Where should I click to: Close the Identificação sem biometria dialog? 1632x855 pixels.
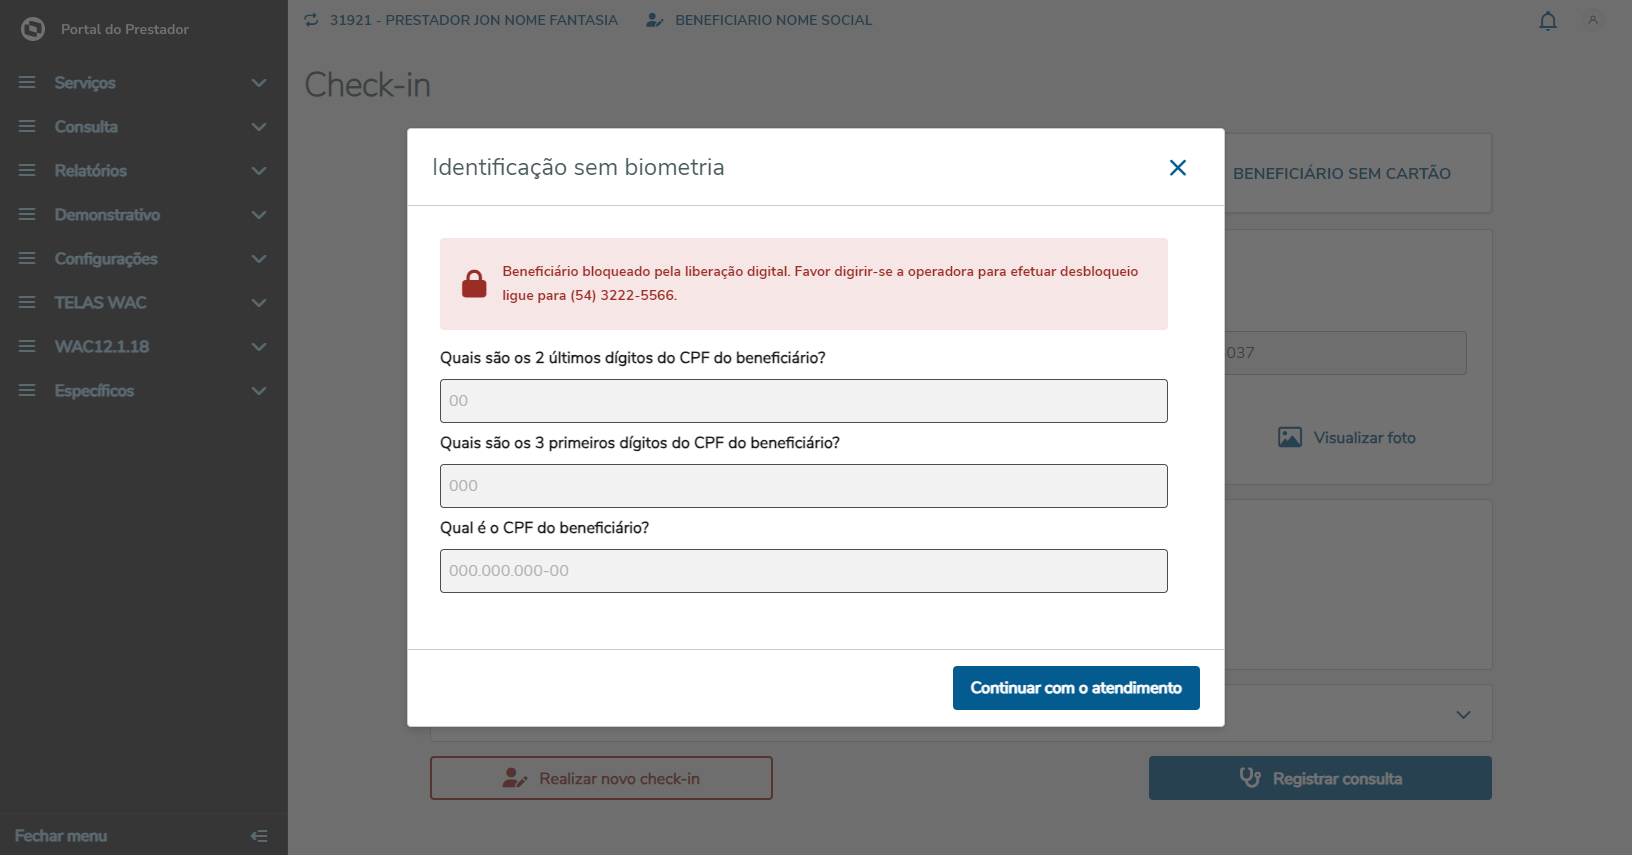pos(1178,168)
